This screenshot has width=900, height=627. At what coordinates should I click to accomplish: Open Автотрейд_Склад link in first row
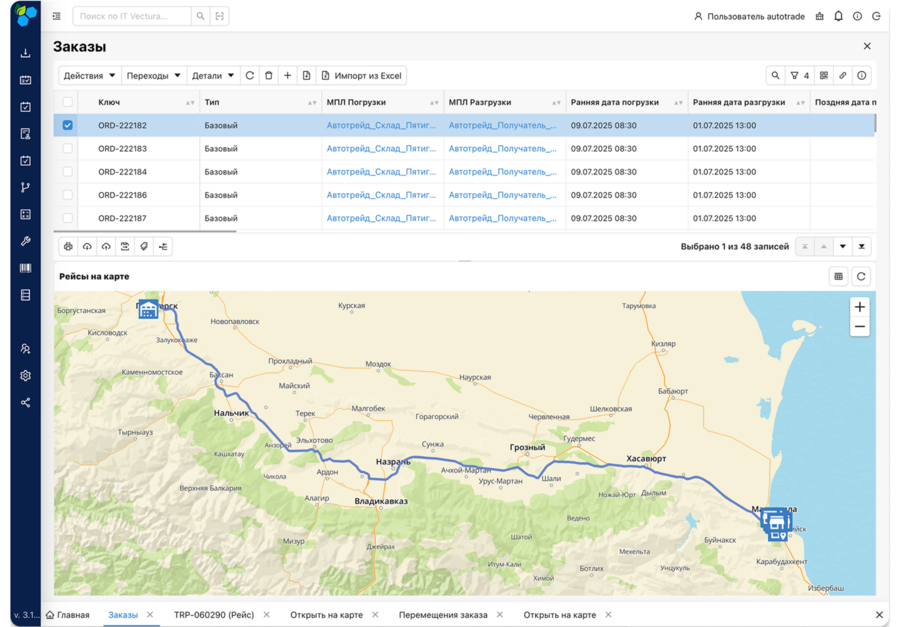pyautogui.click(x=381, y=126)
